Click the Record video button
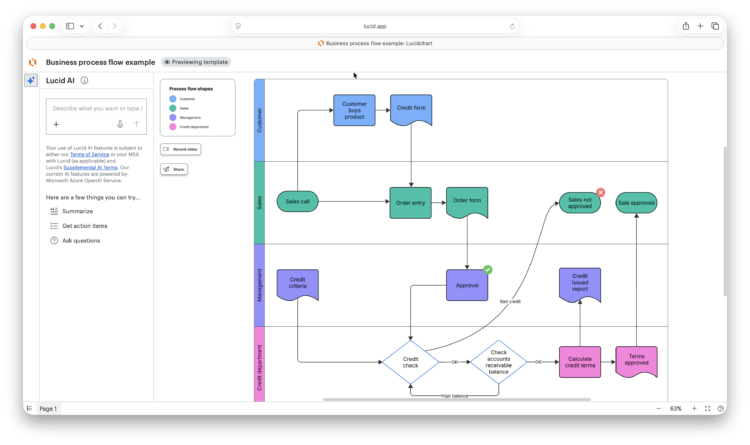 181,149
